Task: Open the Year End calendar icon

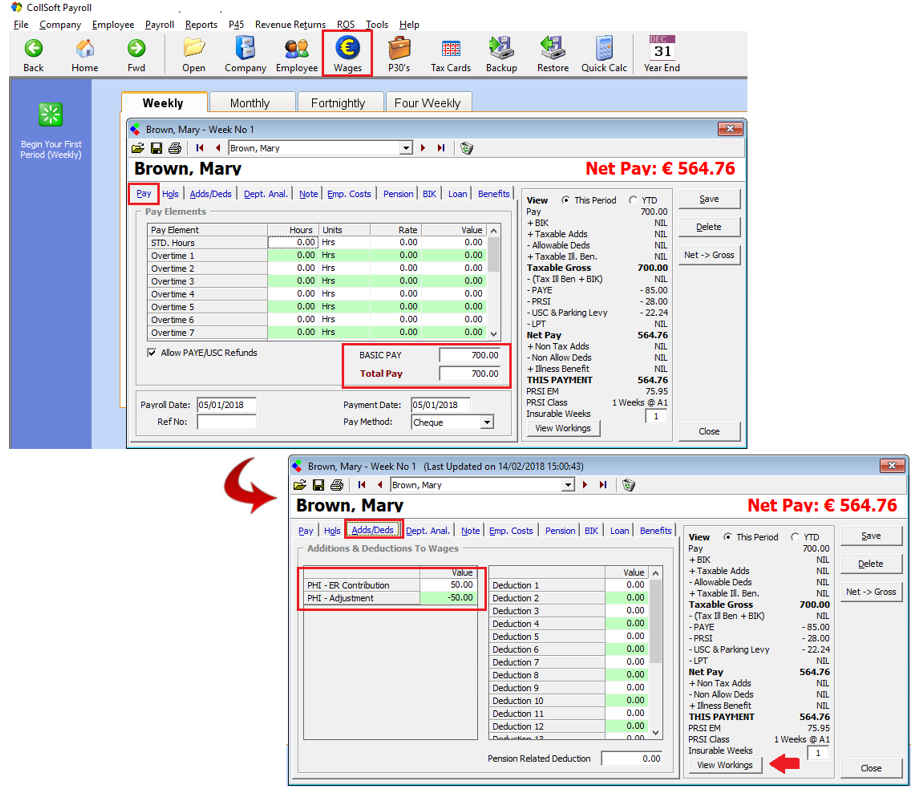Action: 661,48
